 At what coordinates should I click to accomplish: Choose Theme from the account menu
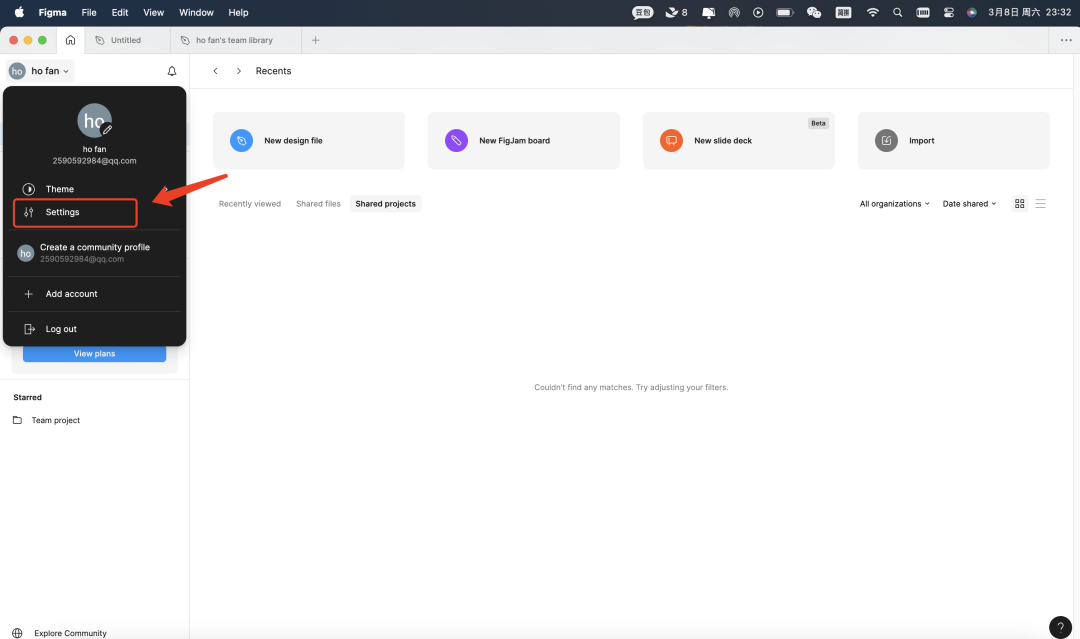(60, 189)
